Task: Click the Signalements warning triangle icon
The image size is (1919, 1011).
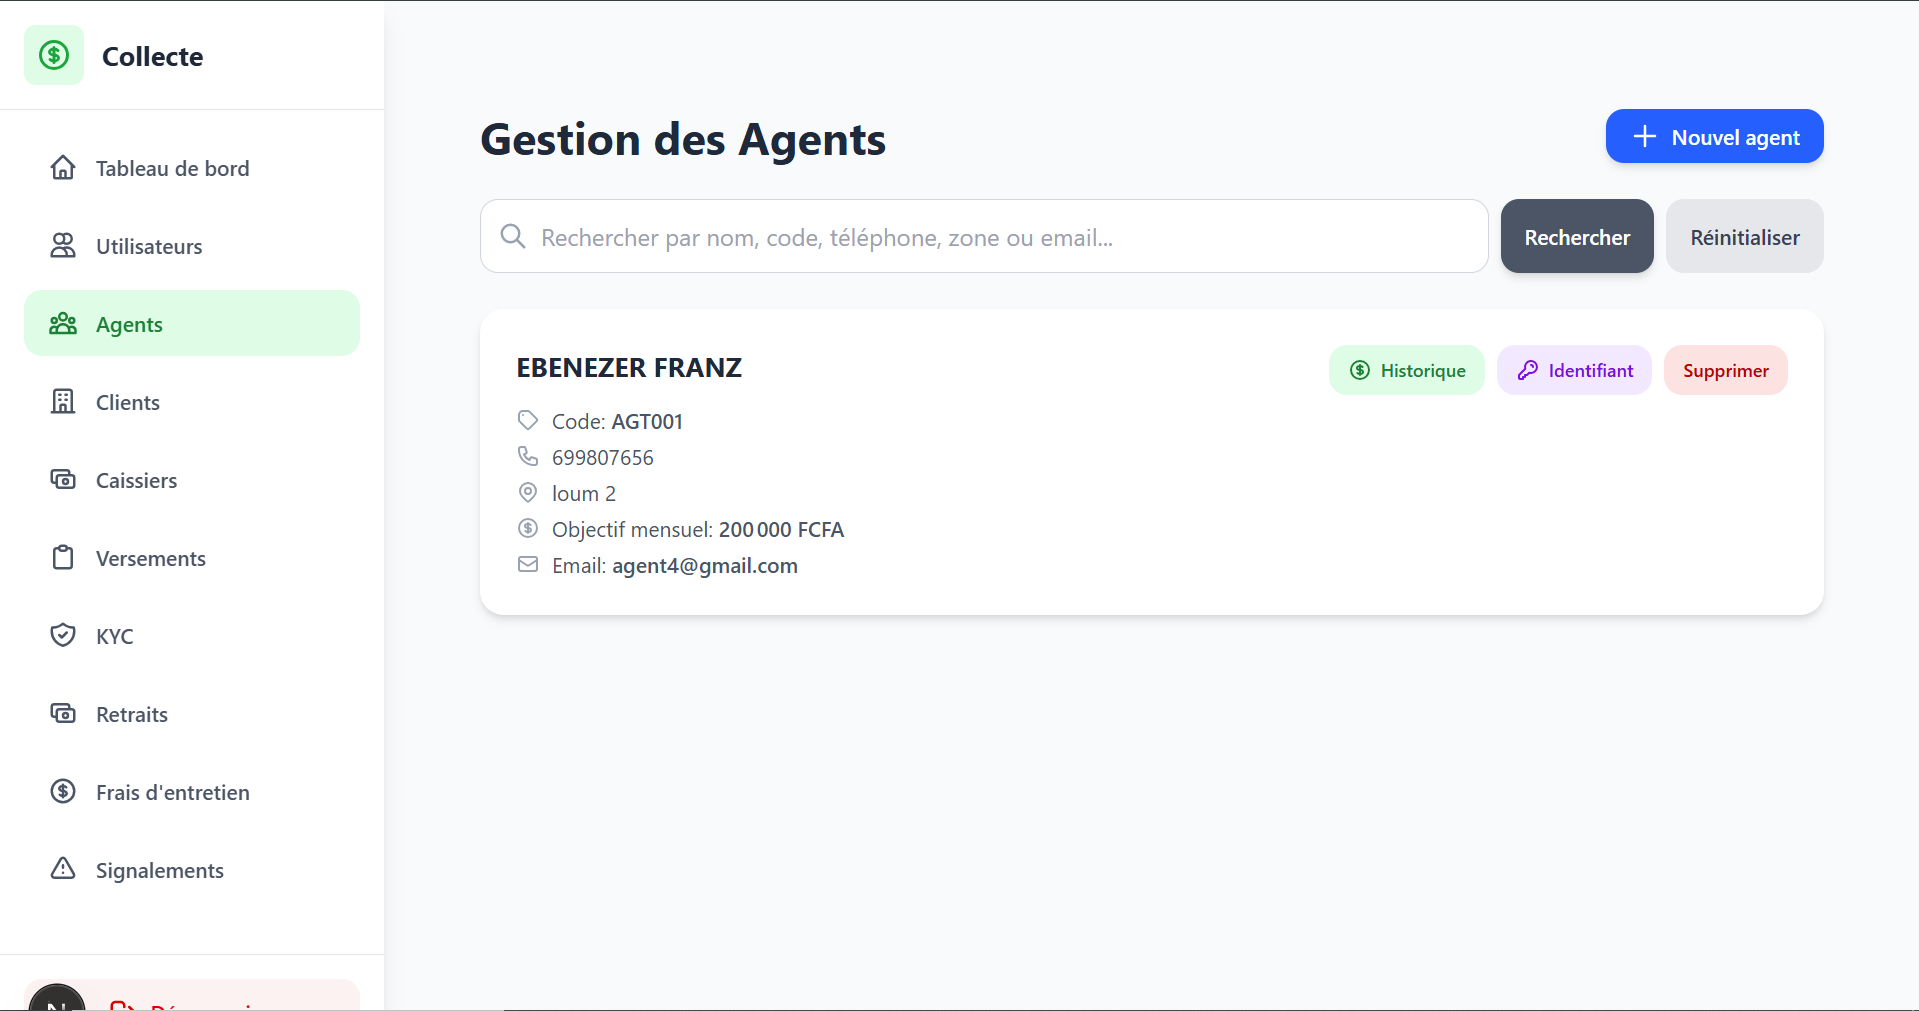Action: pos(63,869)
